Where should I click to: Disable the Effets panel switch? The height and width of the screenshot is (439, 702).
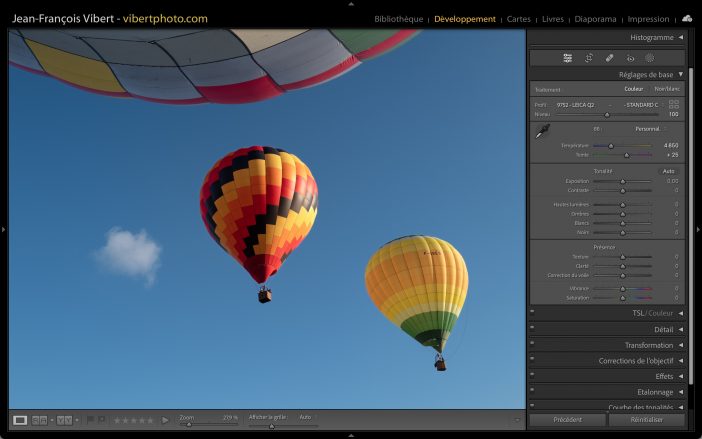pos(533,376)
